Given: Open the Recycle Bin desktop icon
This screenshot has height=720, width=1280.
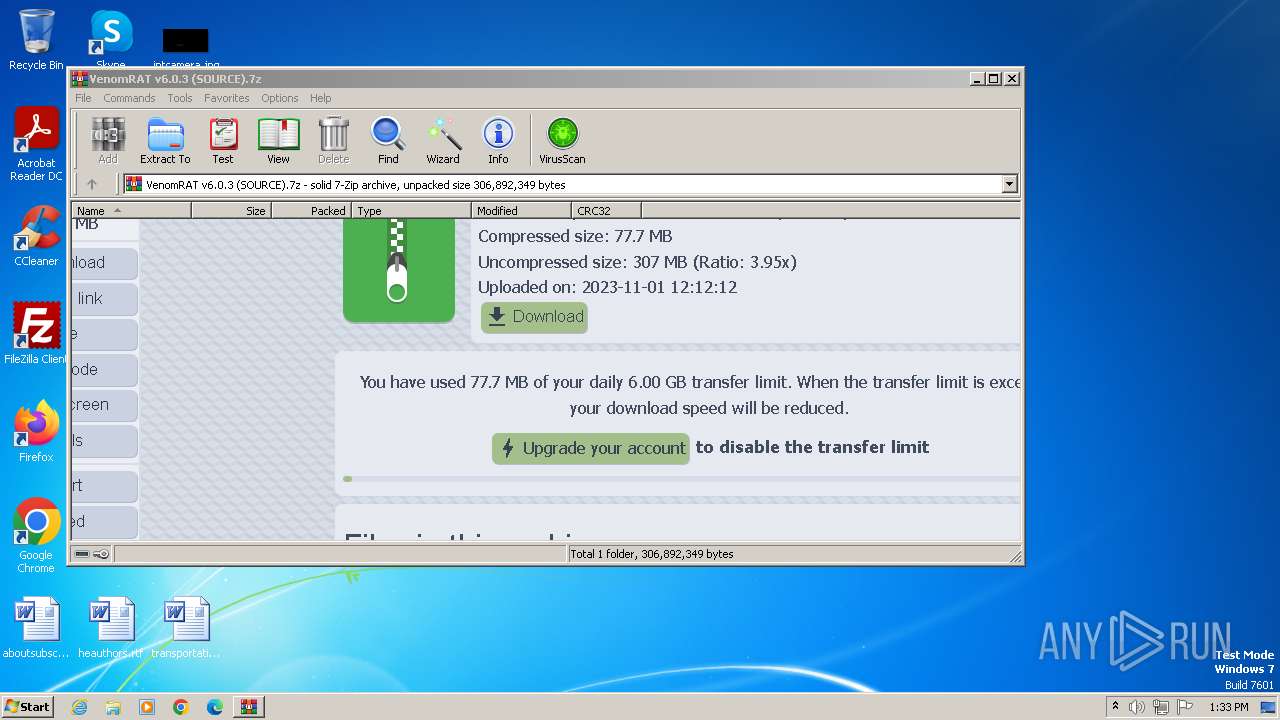Looking at the screenshot, I should pos(36,40).
